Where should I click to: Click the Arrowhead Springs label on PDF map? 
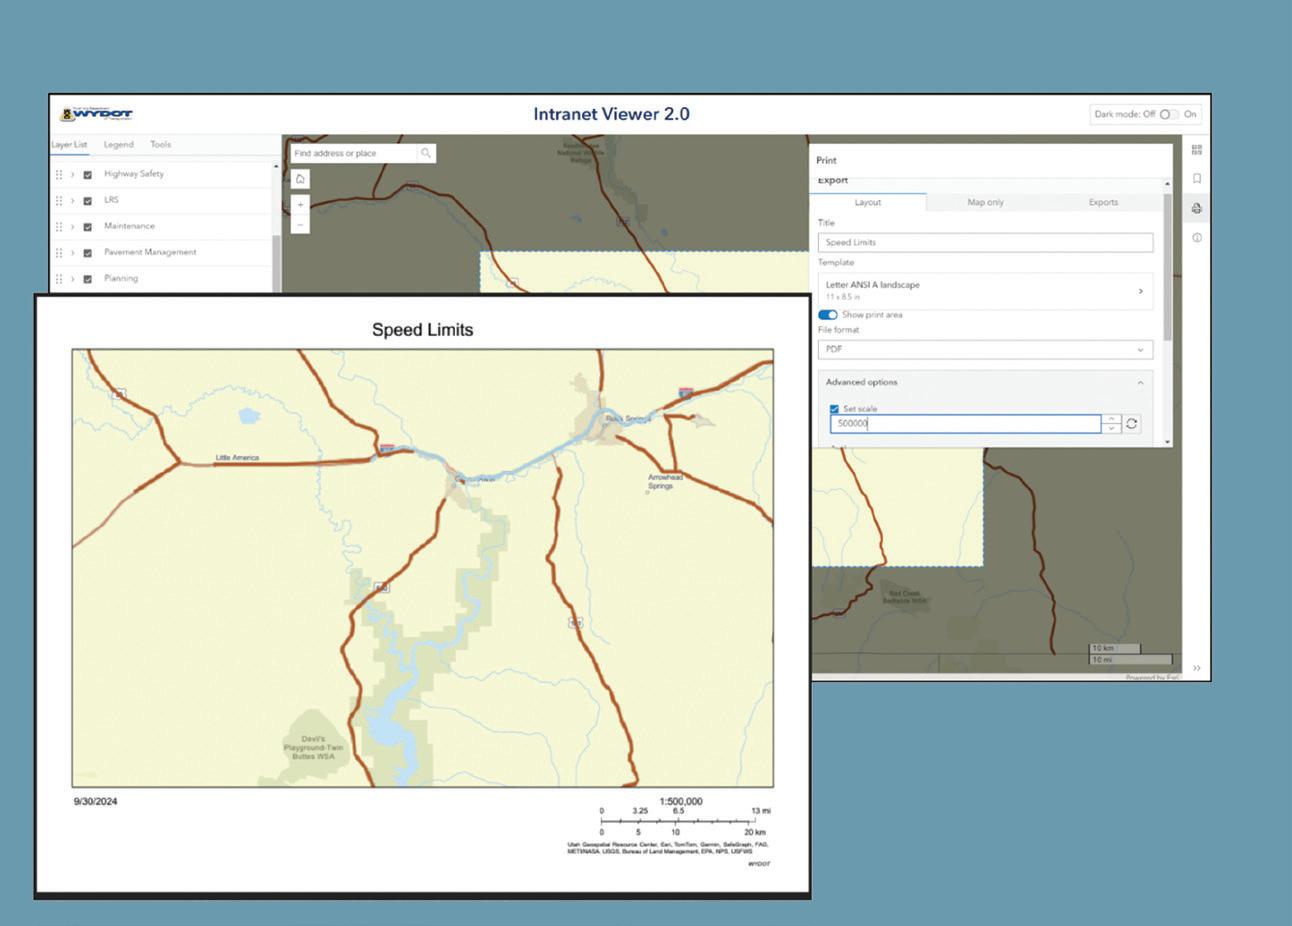[x=665, y=482]
